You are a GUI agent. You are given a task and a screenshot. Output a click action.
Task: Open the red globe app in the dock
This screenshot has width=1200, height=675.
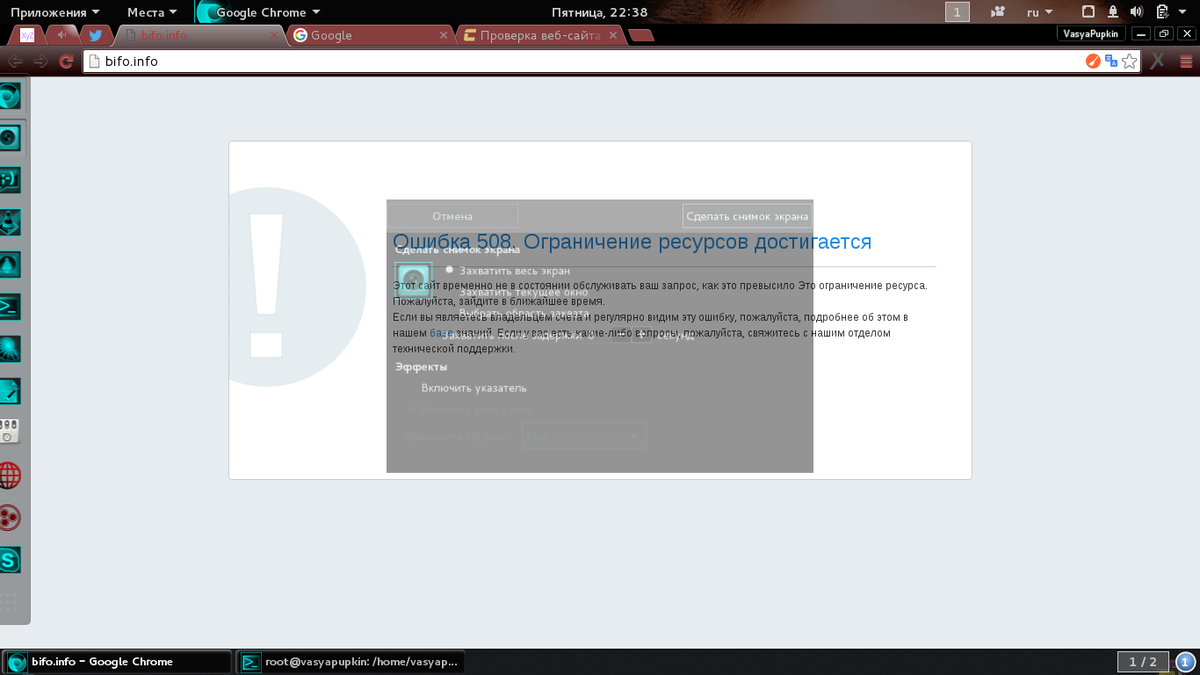point(10,475)
